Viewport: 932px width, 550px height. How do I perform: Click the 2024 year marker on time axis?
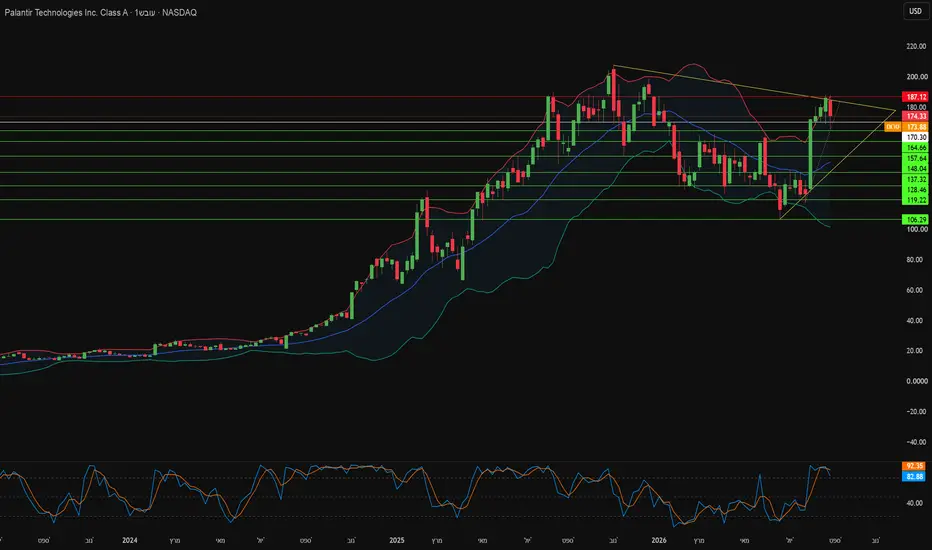click(x=130, y=540)
